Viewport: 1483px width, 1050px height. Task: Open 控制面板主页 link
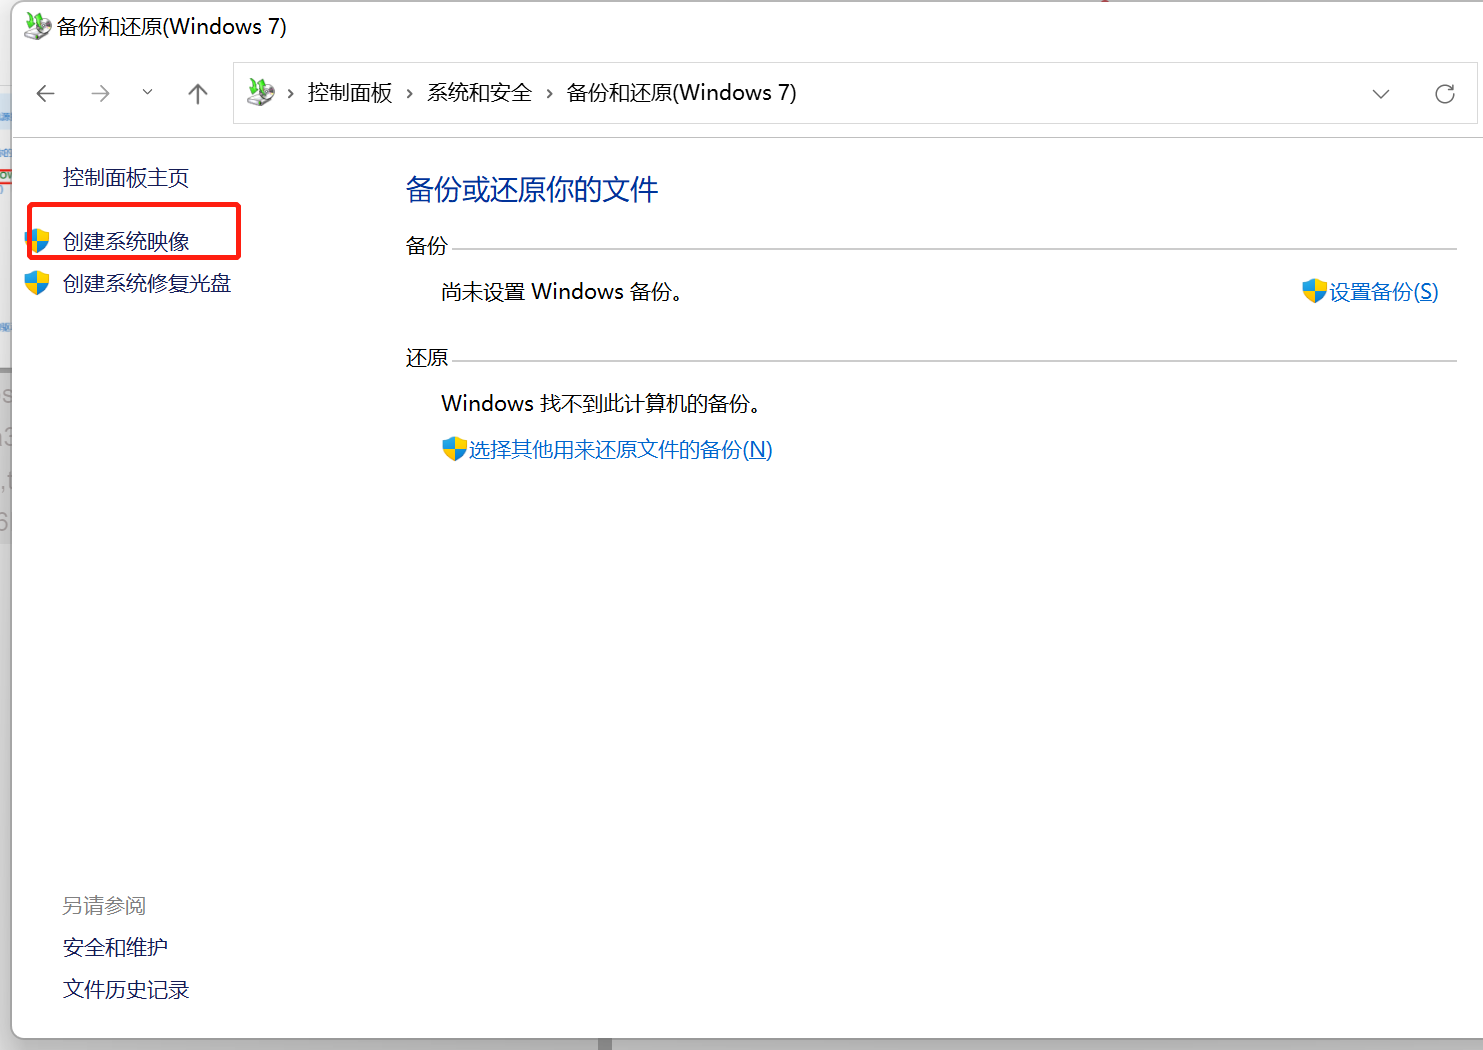coord(126,178)
